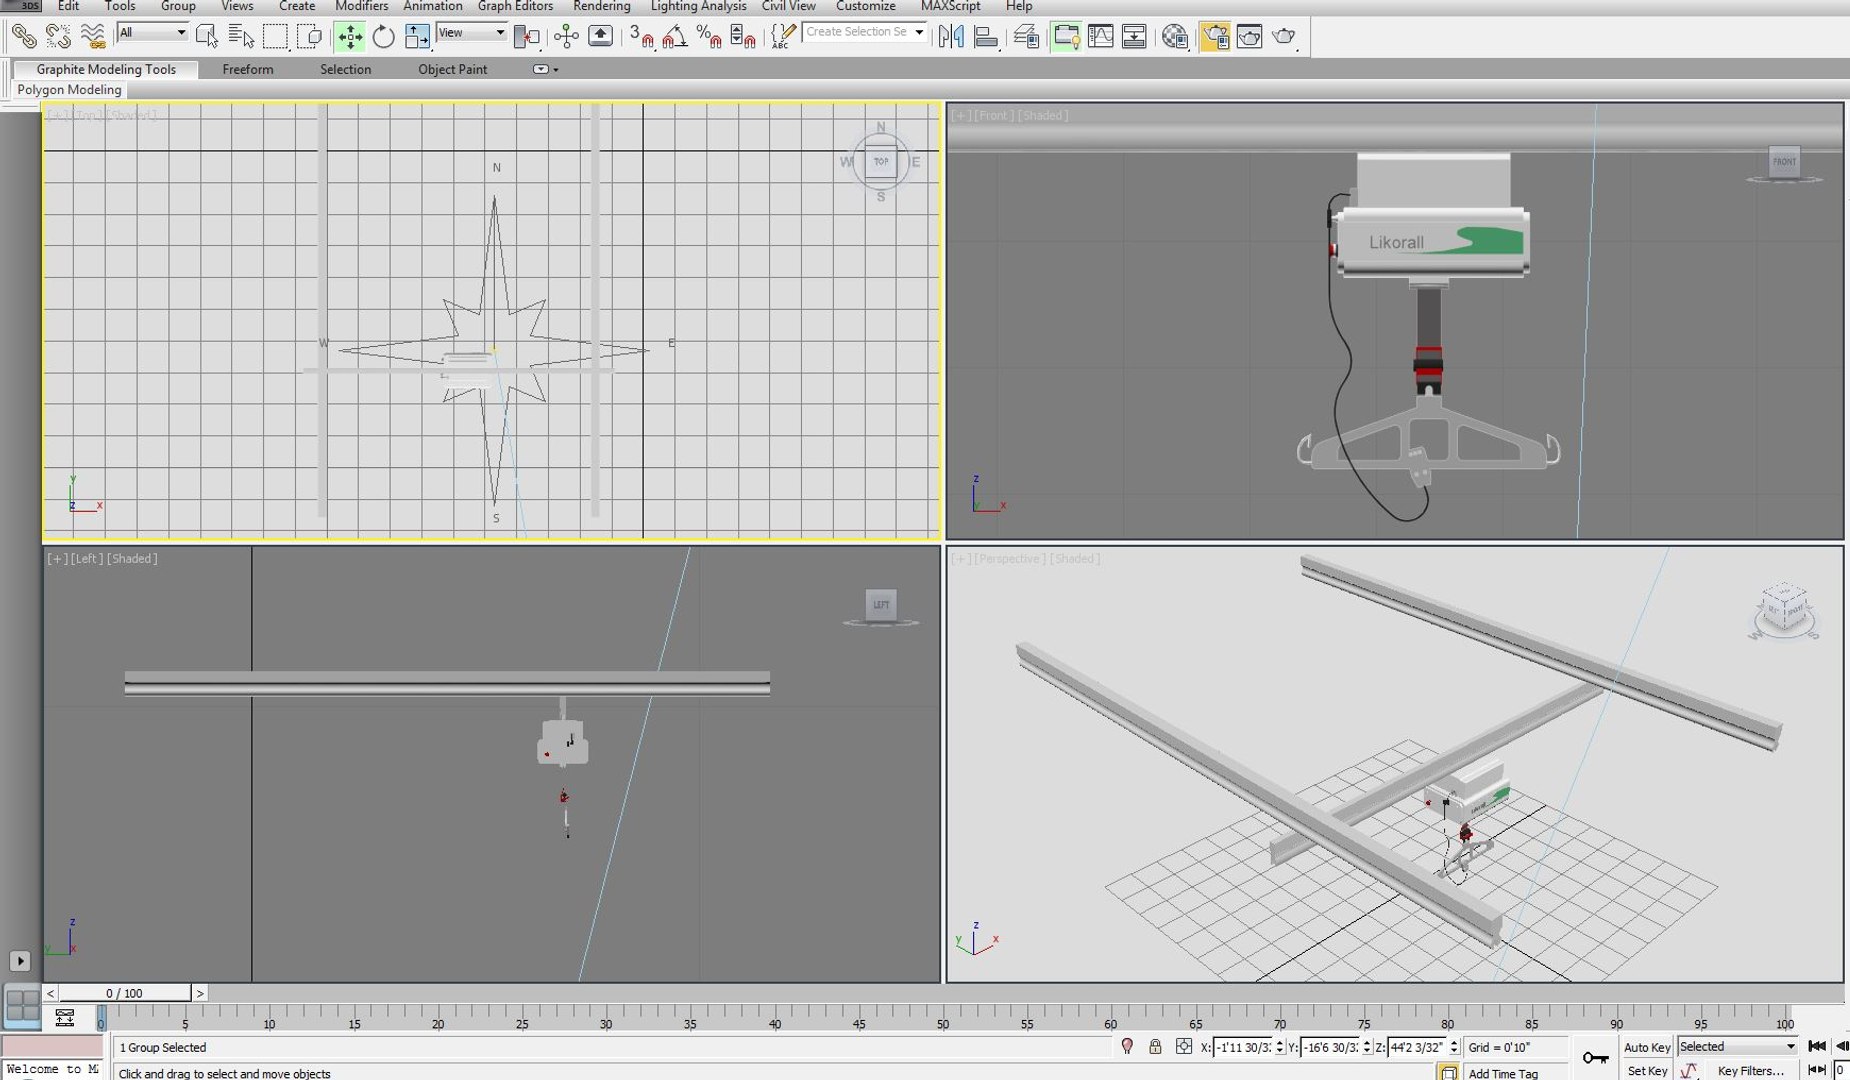Toggle Percent Snap
The image size is (1850, 1080).
[709, 37]
